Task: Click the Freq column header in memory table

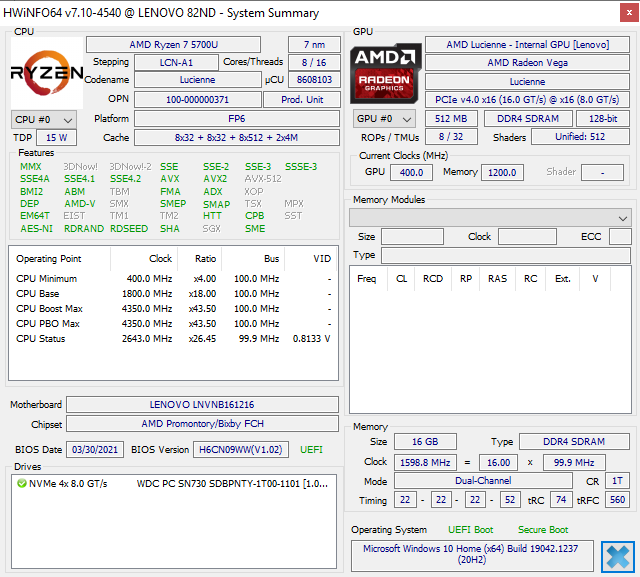Action: click(x=367, y=279)
